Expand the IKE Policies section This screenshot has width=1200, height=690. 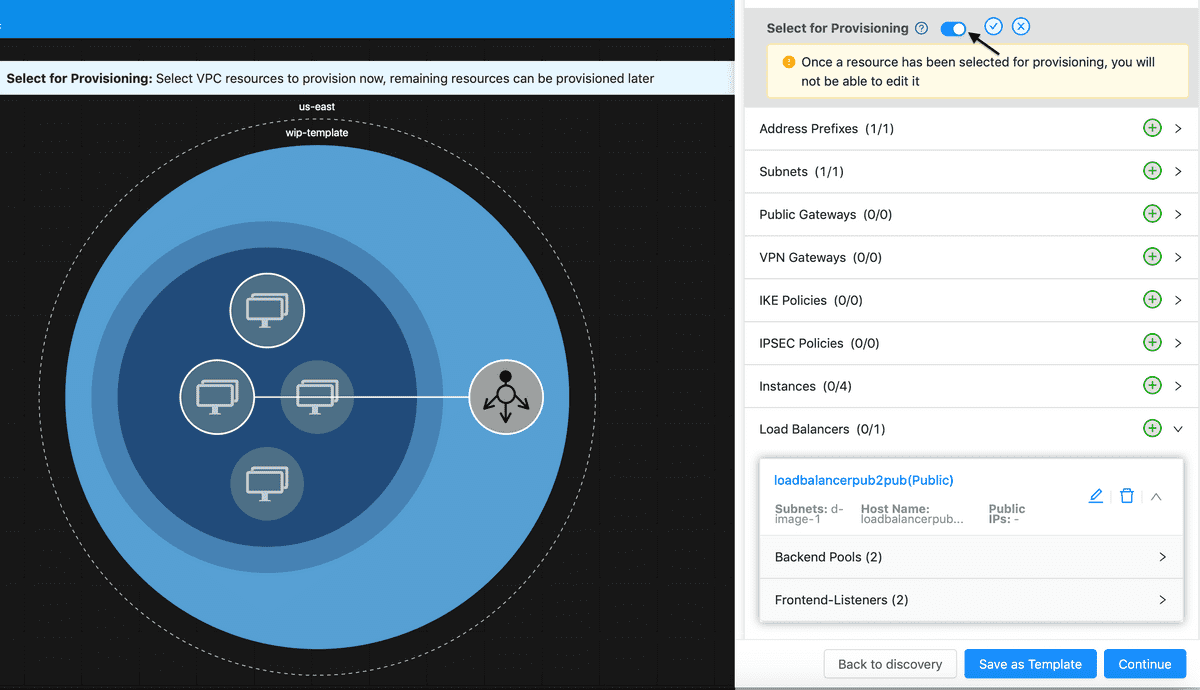pyautogui.click(x=1179, y=300)
